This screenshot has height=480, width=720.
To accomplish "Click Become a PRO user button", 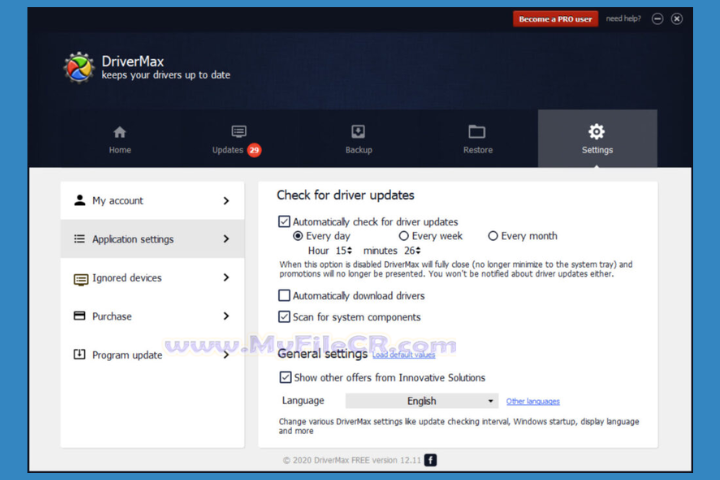I will (x=555, y=19).
